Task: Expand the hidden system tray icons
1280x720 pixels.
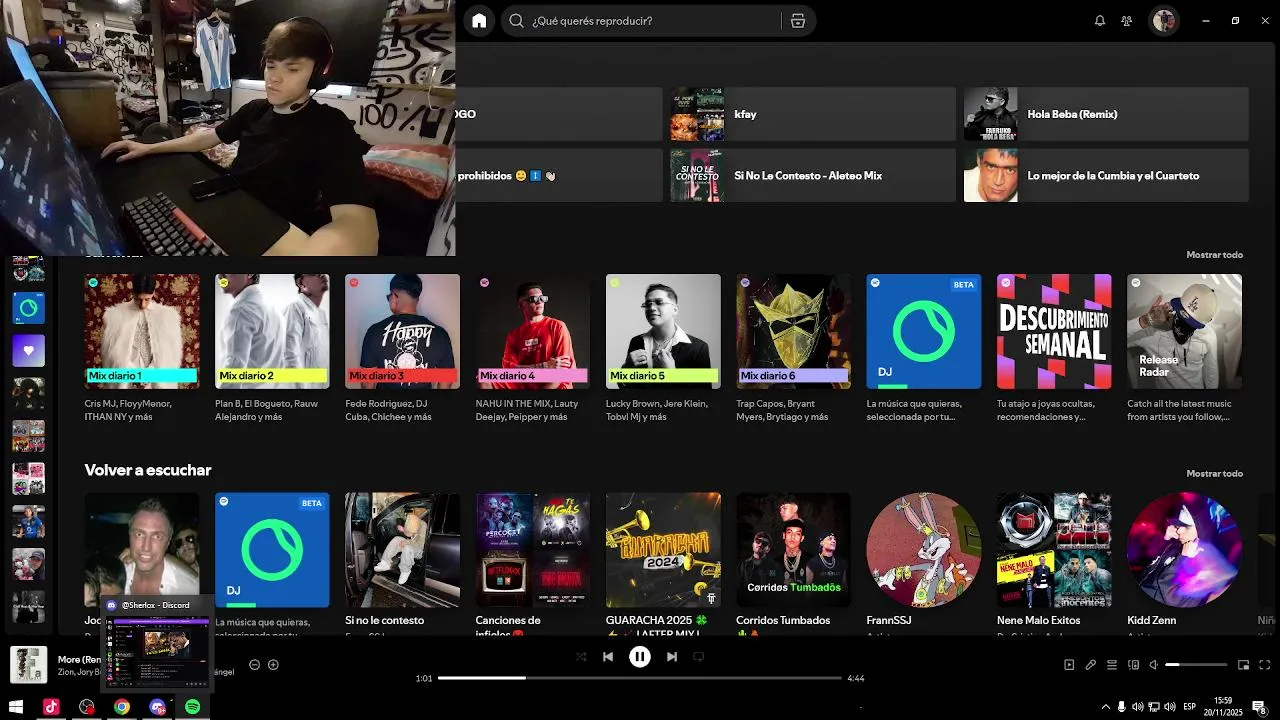Action: [1105, 707]
